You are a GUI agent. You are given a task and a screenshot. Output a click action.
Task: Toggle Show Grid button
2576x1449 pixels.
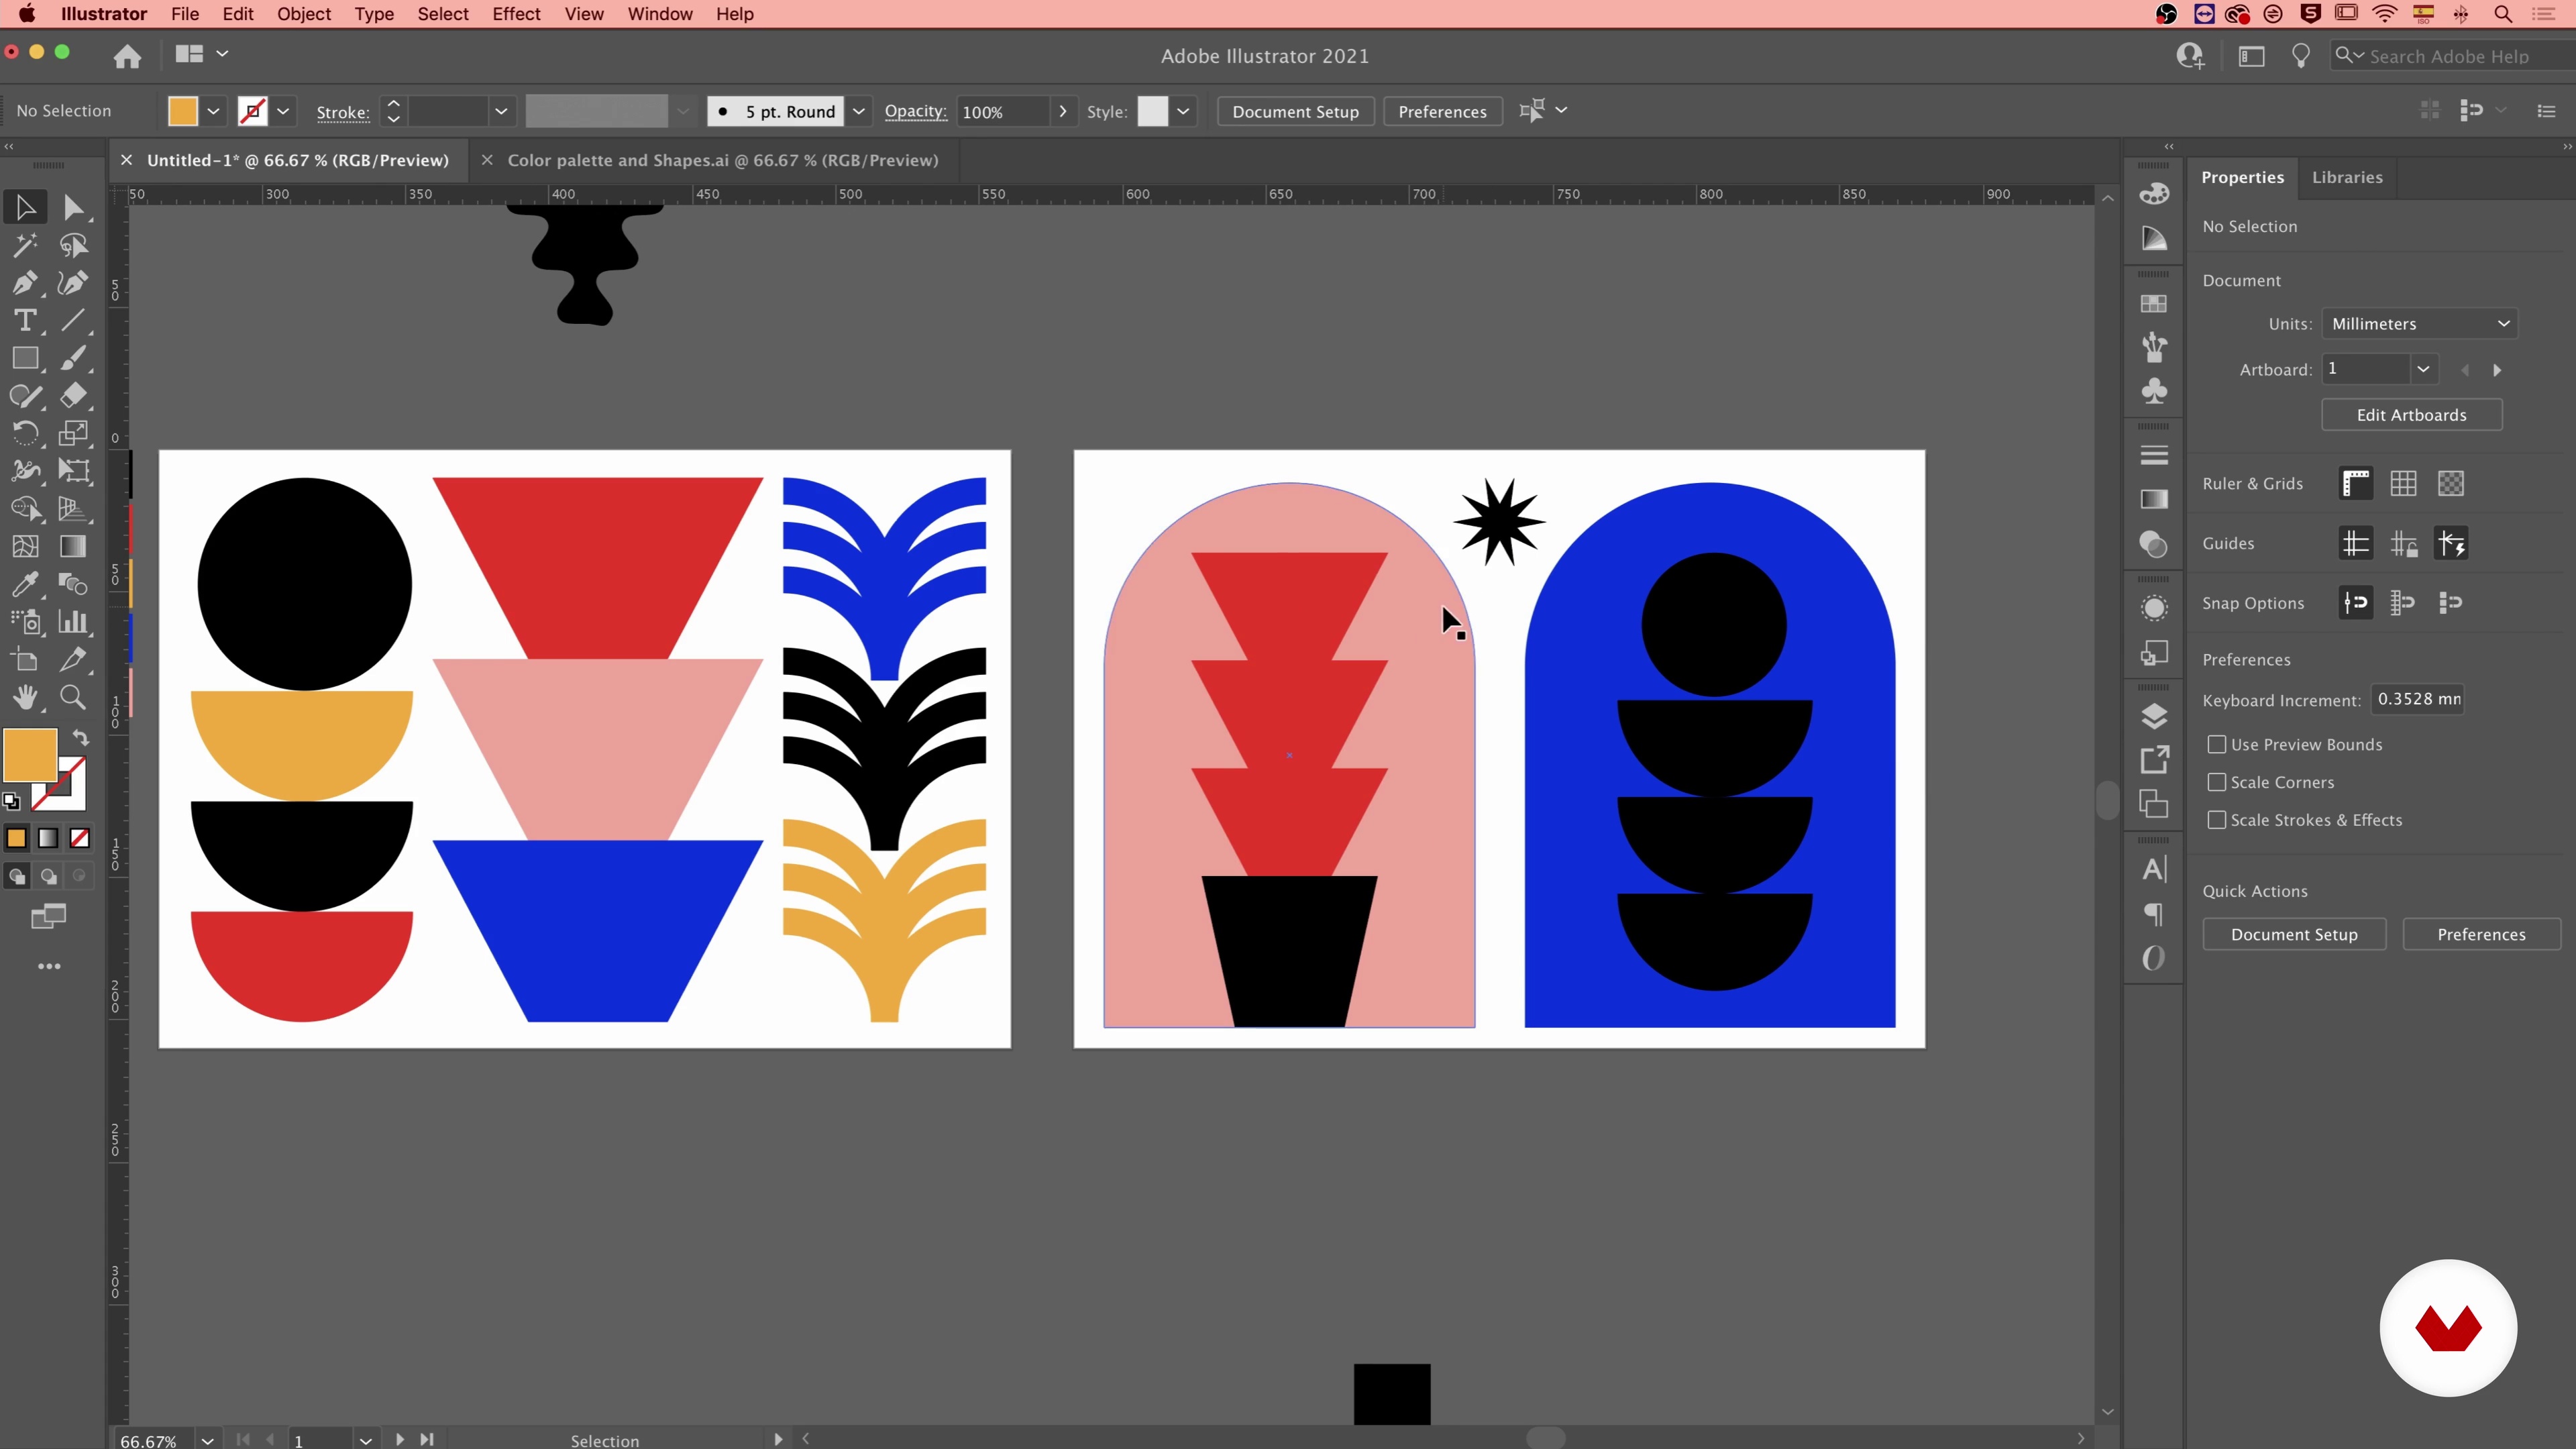tap(2403, 484)
